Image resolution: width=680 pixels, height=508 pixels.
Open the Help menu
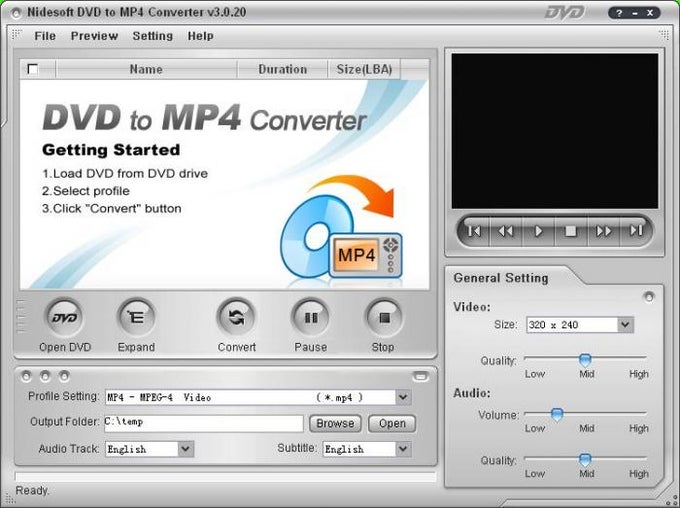pyautogui.click(x=200, y=36)
